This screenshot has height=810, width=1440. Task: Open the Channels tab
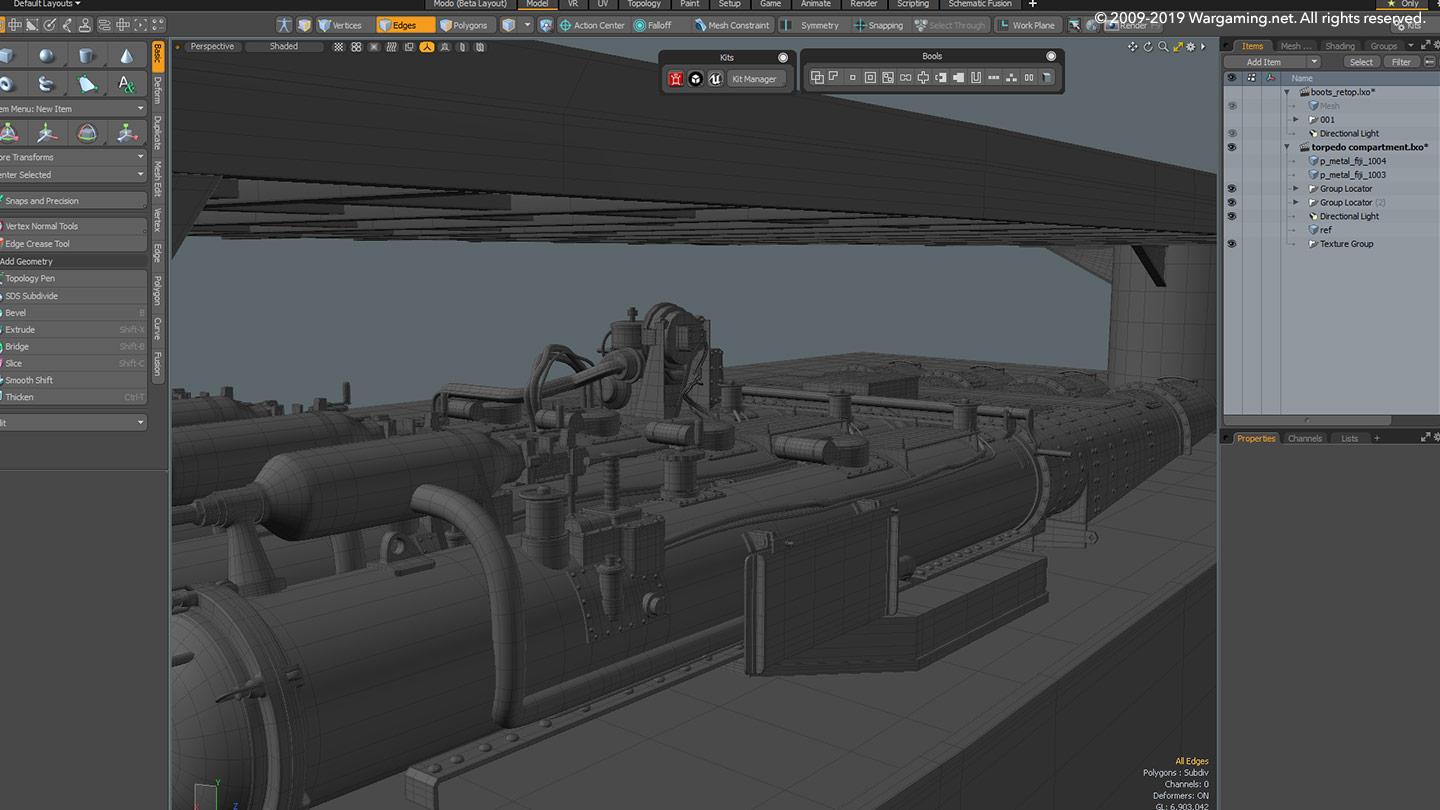pos(1304,438)
